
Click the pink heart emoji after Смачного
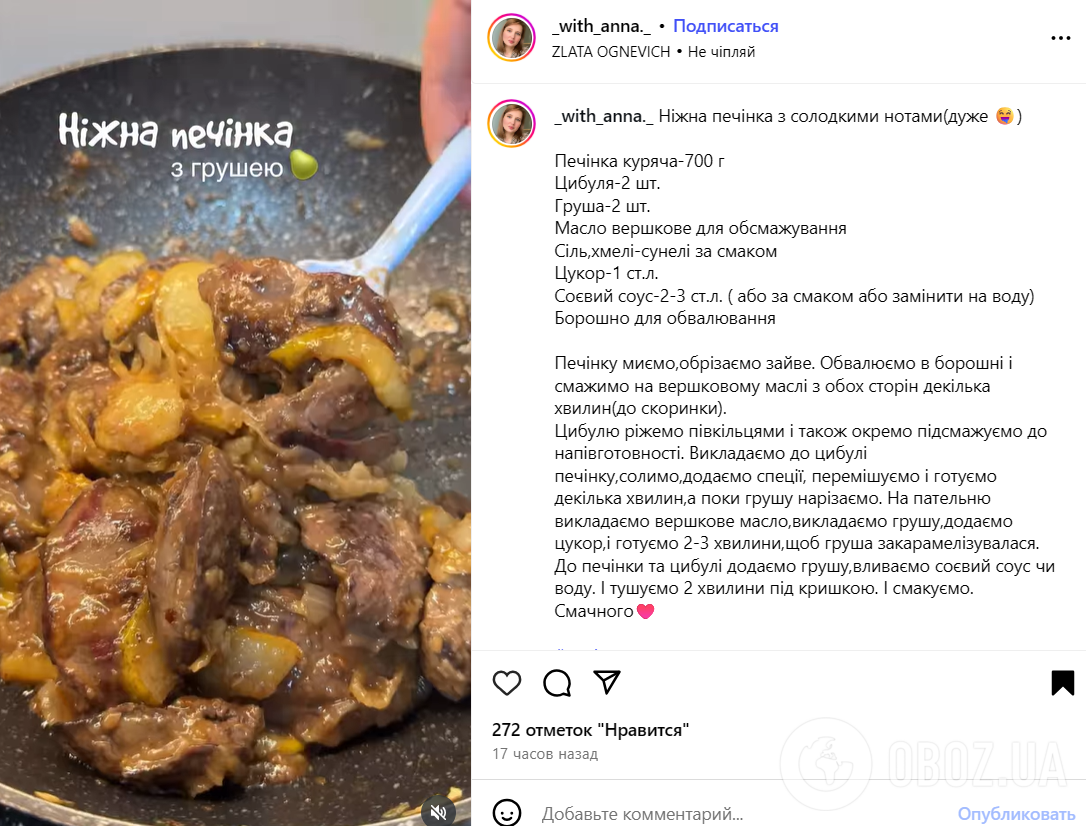pyautogui.click(x=645, y=611)
